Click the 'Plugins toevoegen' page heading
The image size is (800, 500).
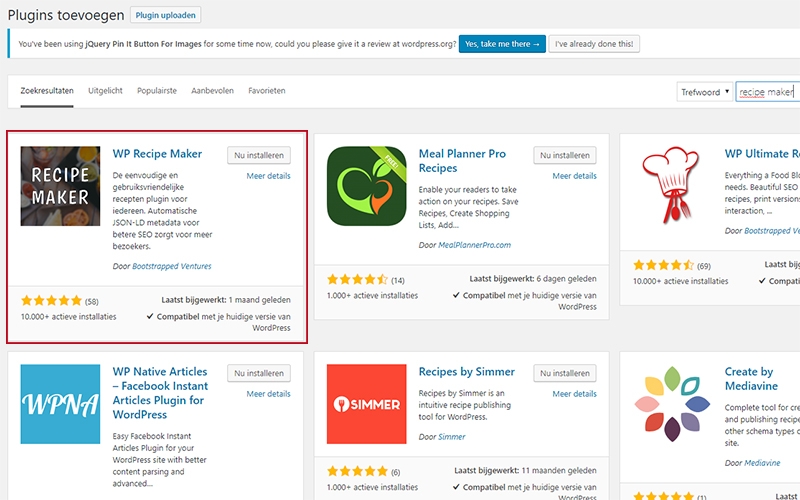pos(66,15)
